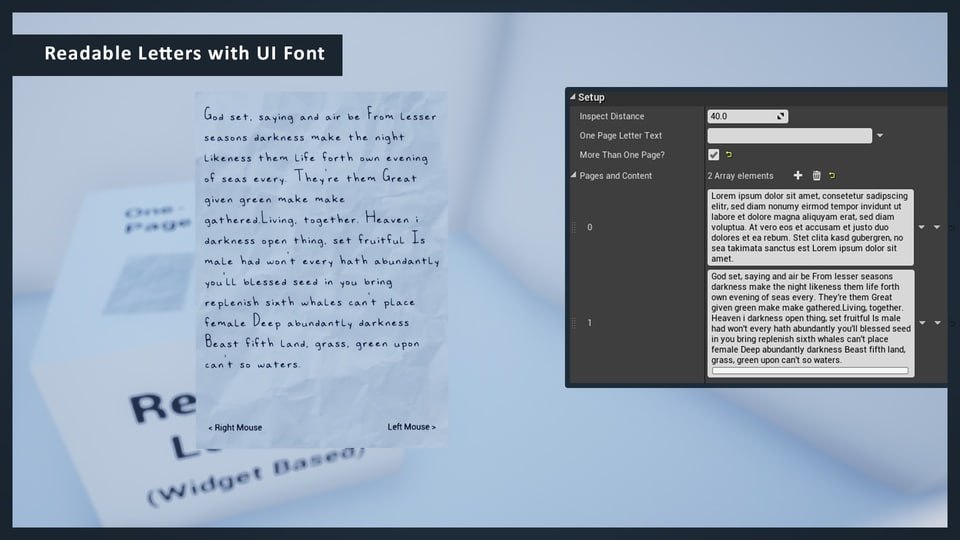Add a new Pages and Content array element

pyautogui.click(x=797, y=176)
